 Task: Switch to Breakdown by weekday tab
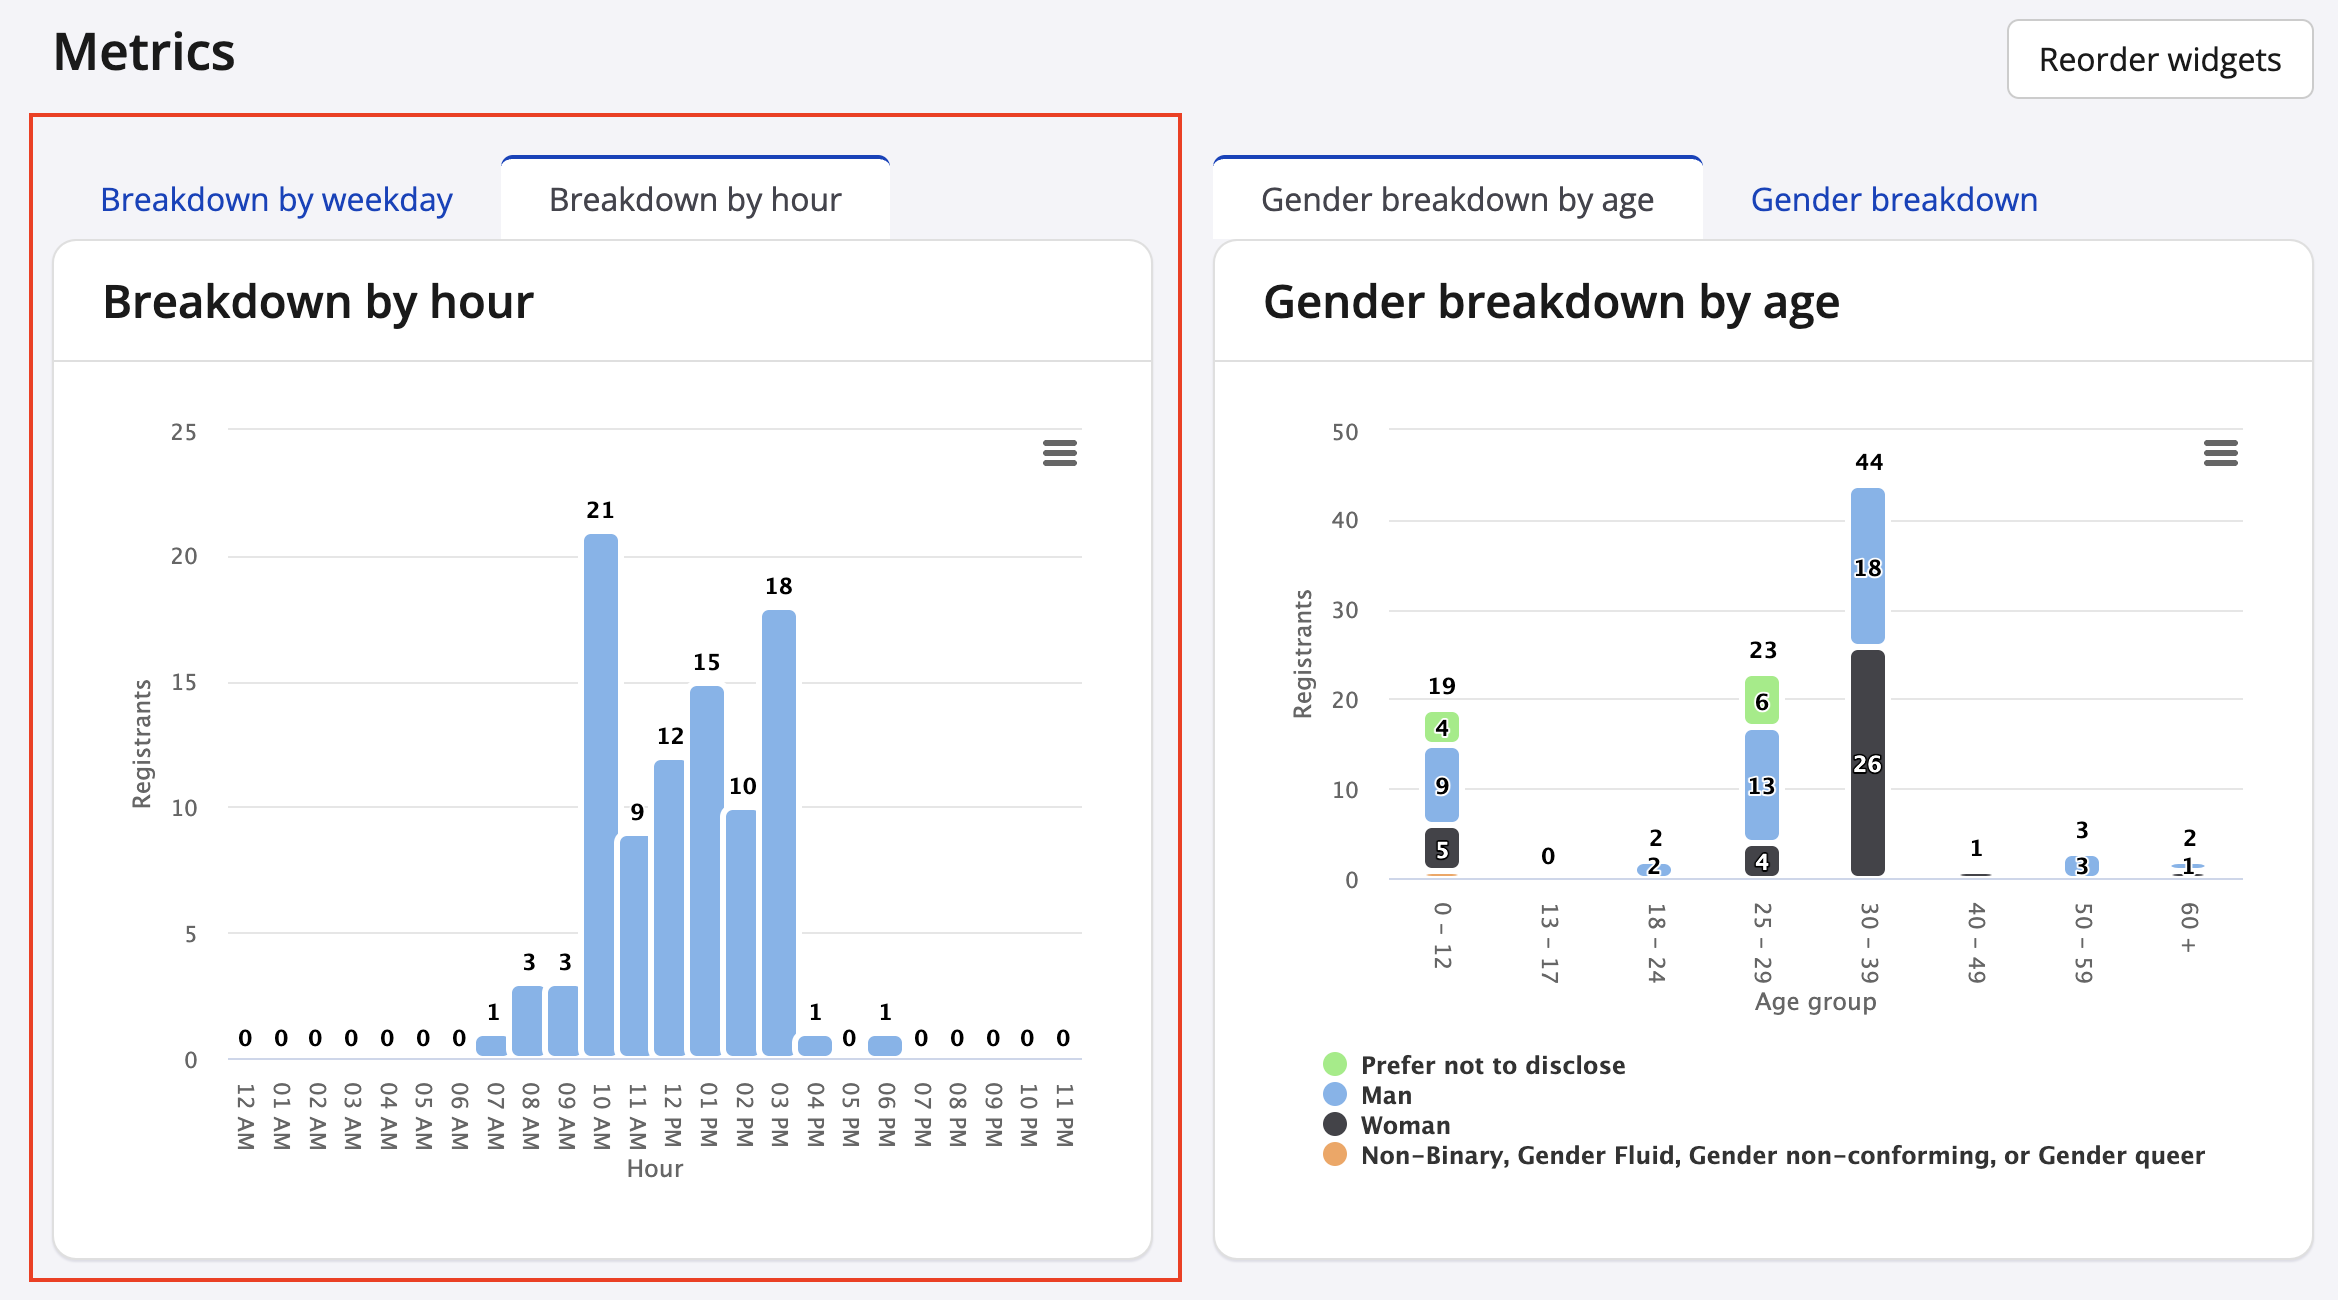click(276, 200)
